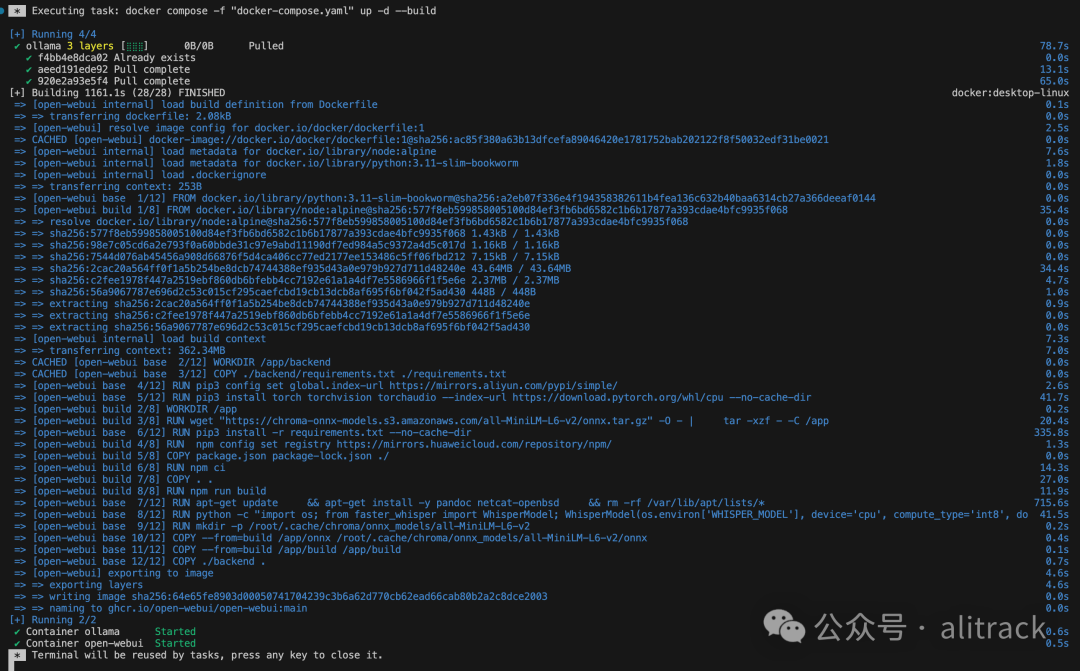1080x671 pixels.
Task: Click the "transferring context: 362.34MB" line
Action: (120, 350)
